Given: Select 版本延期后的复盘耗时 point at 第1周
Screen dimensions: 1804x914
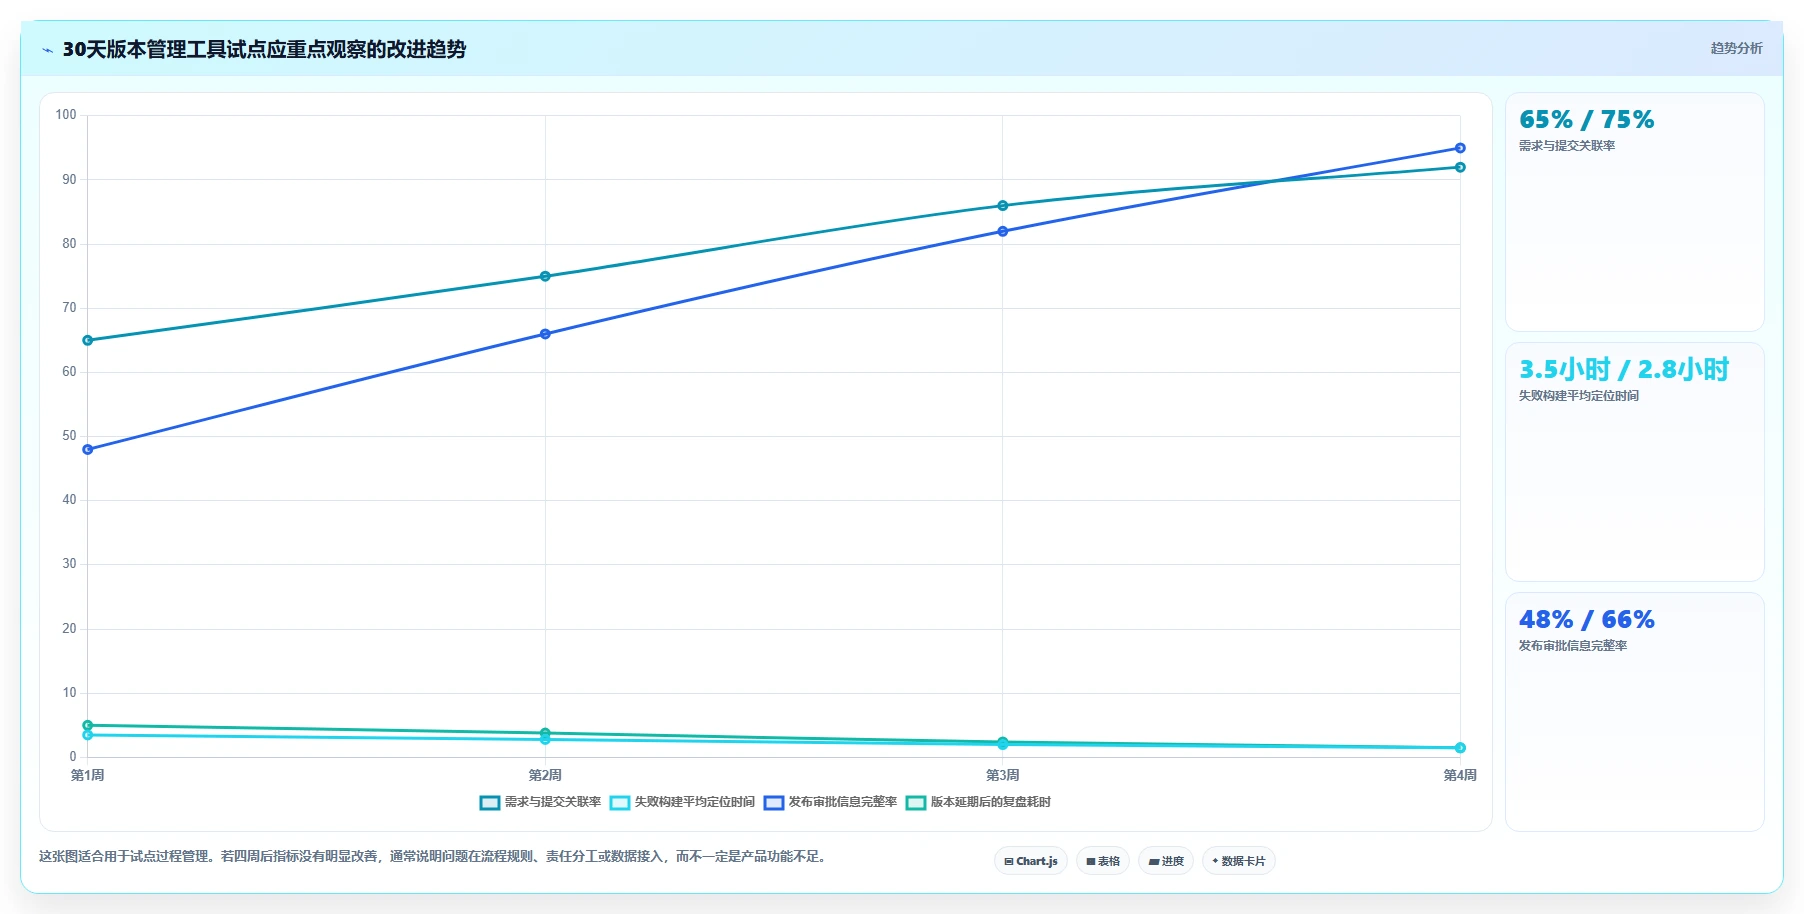Looking at the screenshot, I should (88, 725).
